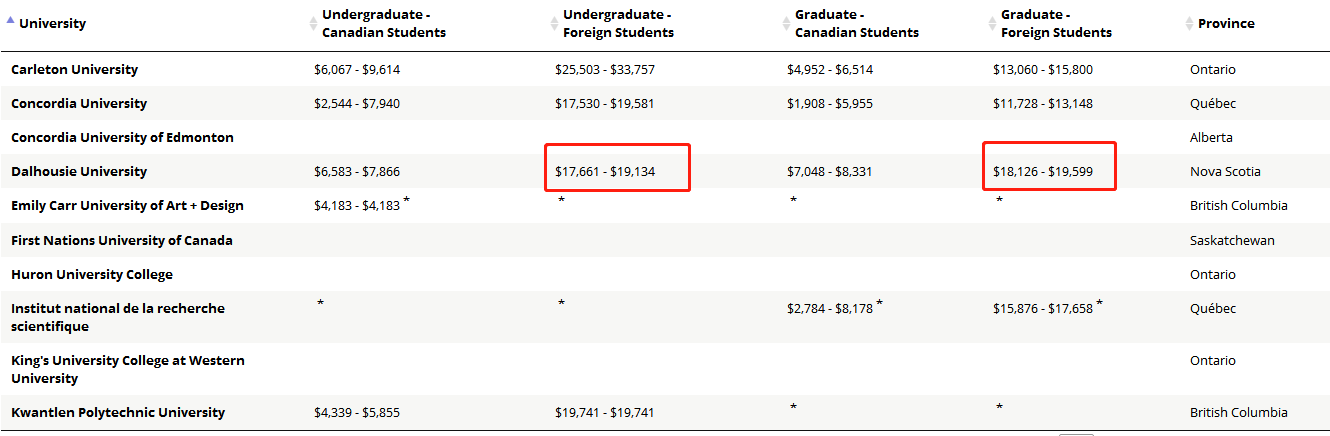Select First Nations University of Canada
1330x436 pixels.
pyautogui.click(x=122, y=240)
